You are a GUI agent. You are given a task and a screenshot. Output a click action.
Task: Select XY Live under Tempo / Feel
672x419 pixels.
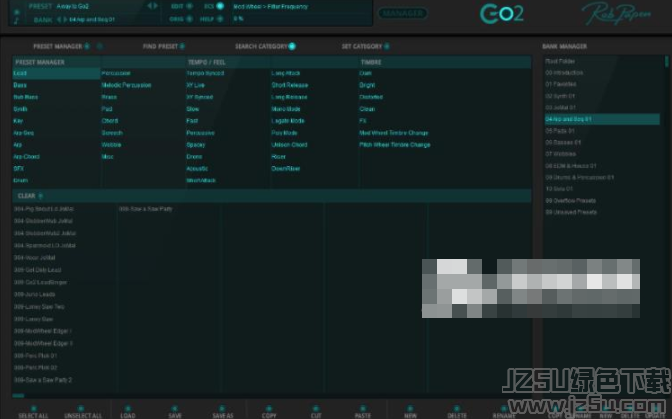pos(195,85)
